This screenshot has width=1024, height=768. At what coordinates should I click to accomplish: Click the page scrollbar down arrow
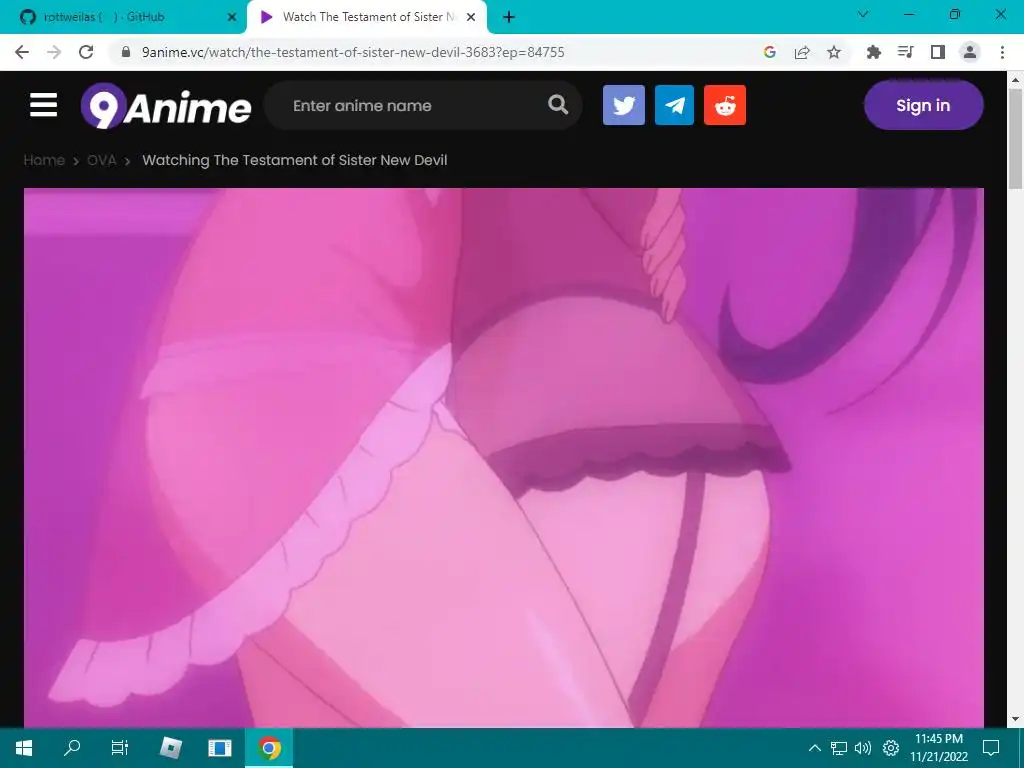1015,719
